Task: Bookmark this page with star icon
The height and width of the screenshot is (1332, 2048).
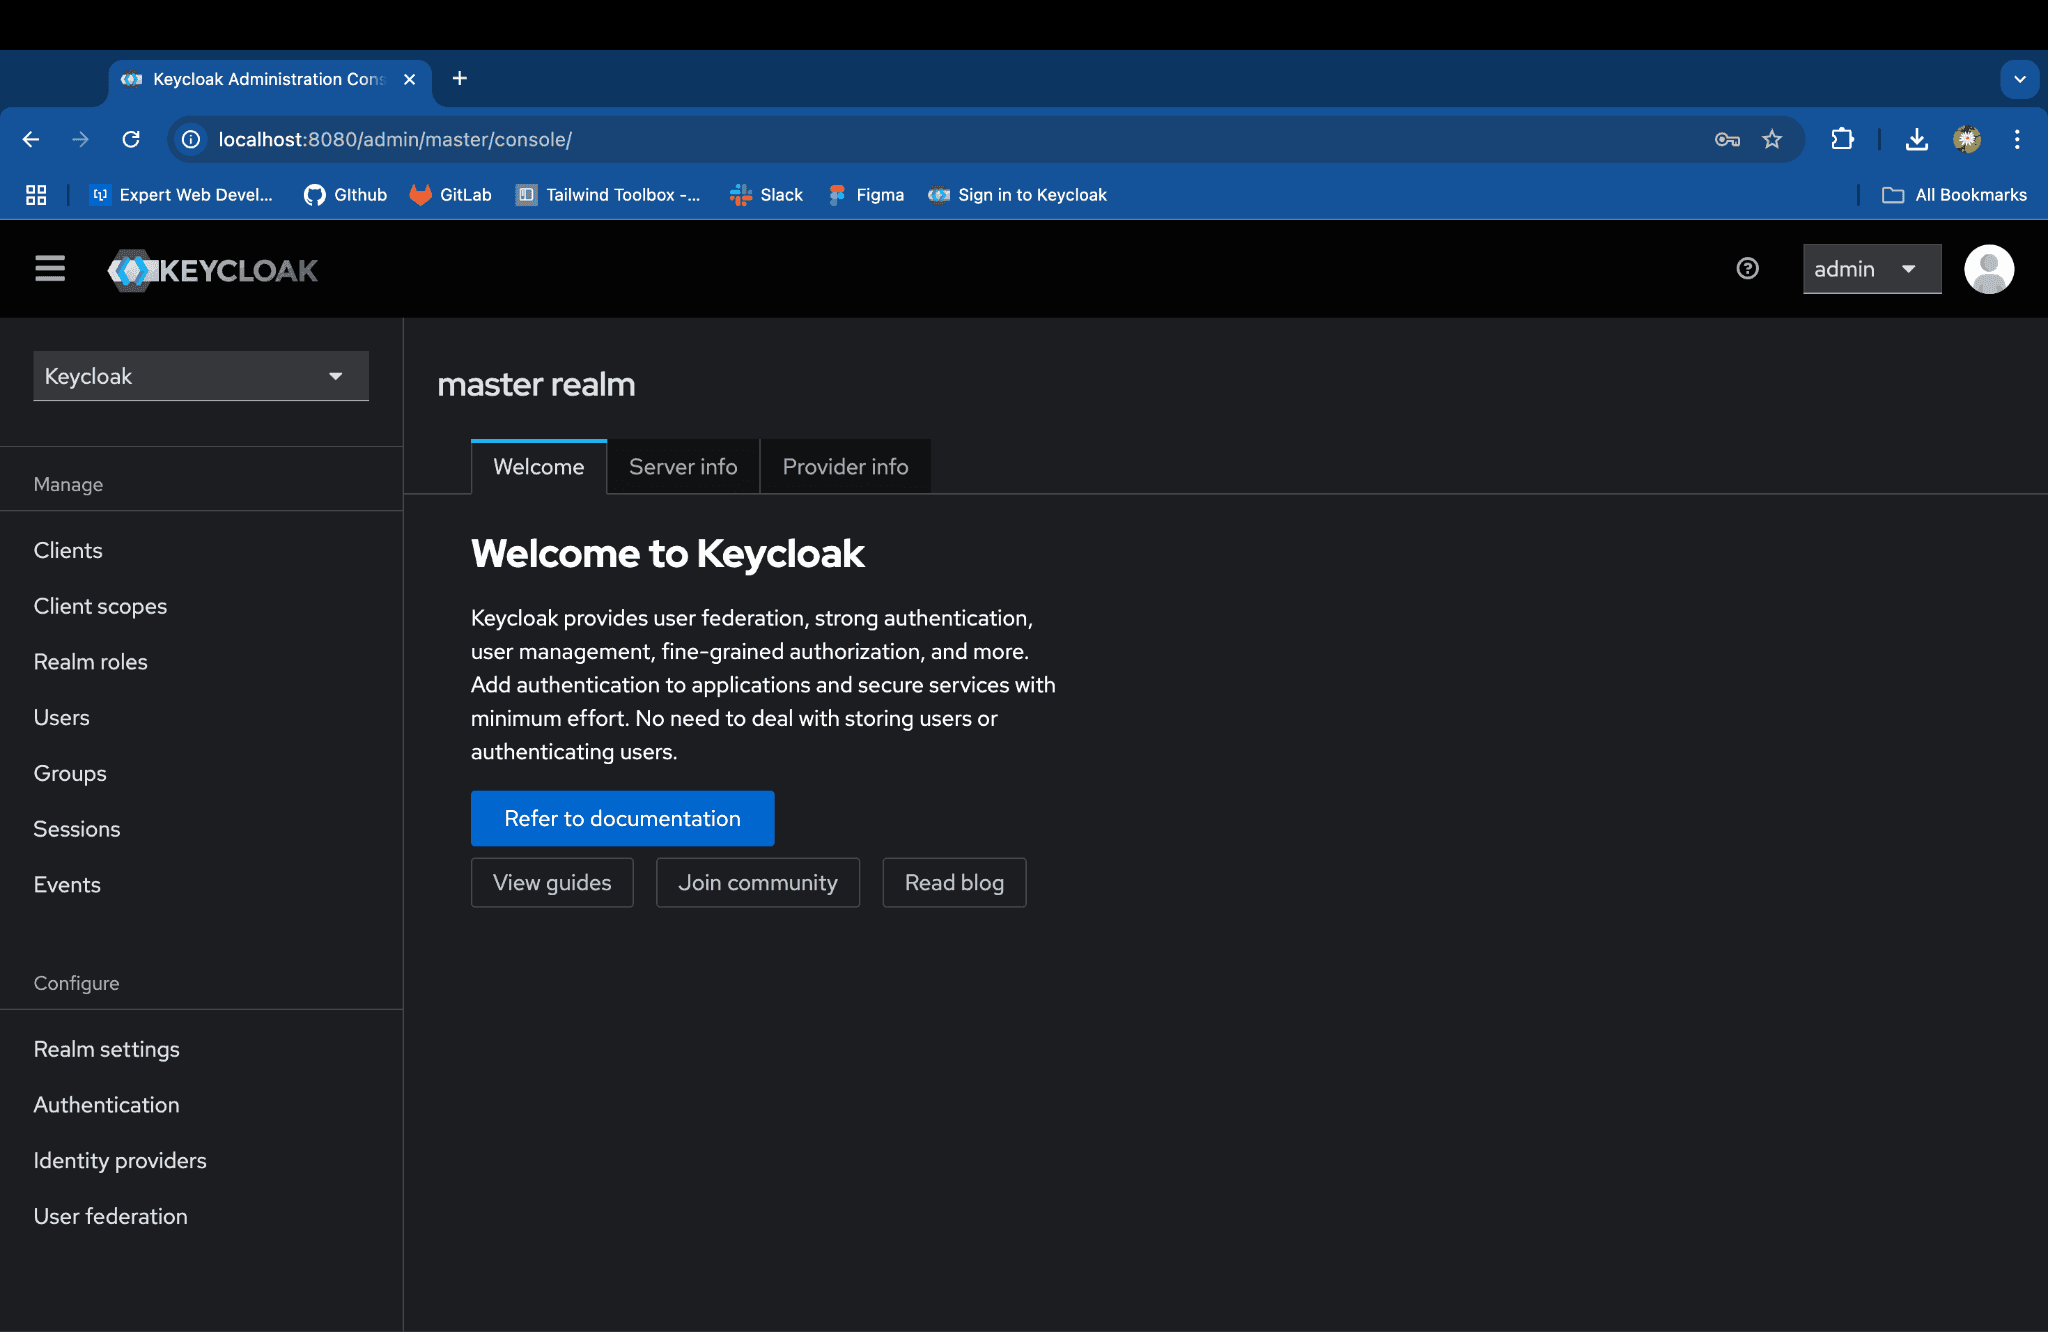Action: (x=1772, y=140)
